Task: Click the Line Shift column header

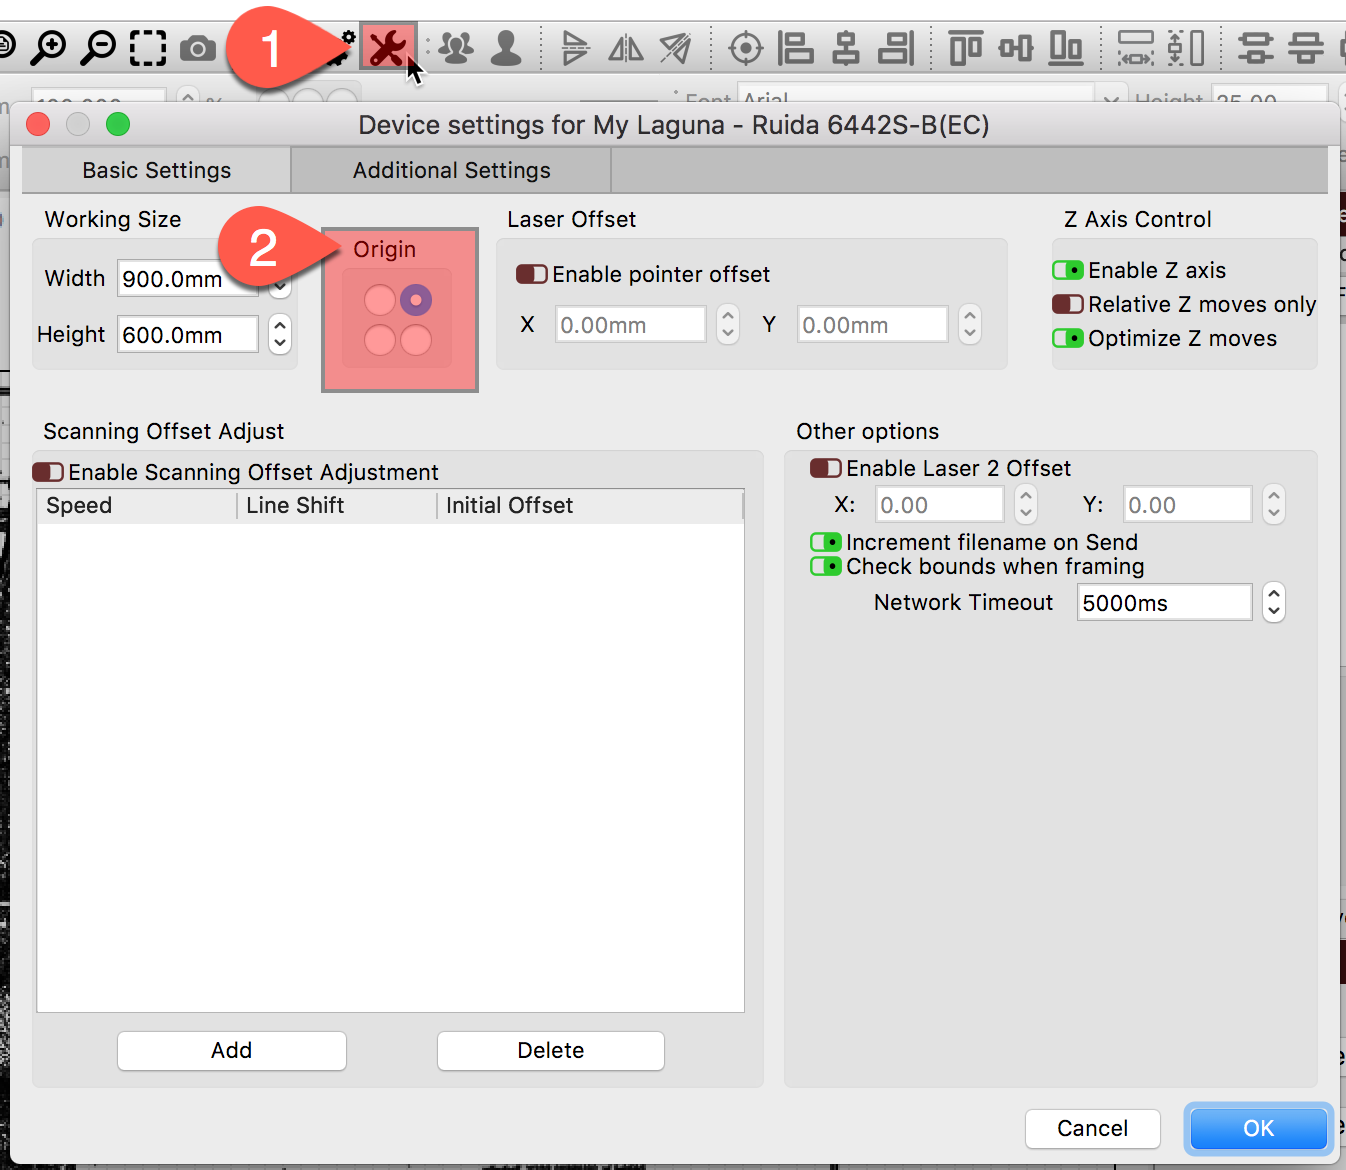Action: point(337,506)
